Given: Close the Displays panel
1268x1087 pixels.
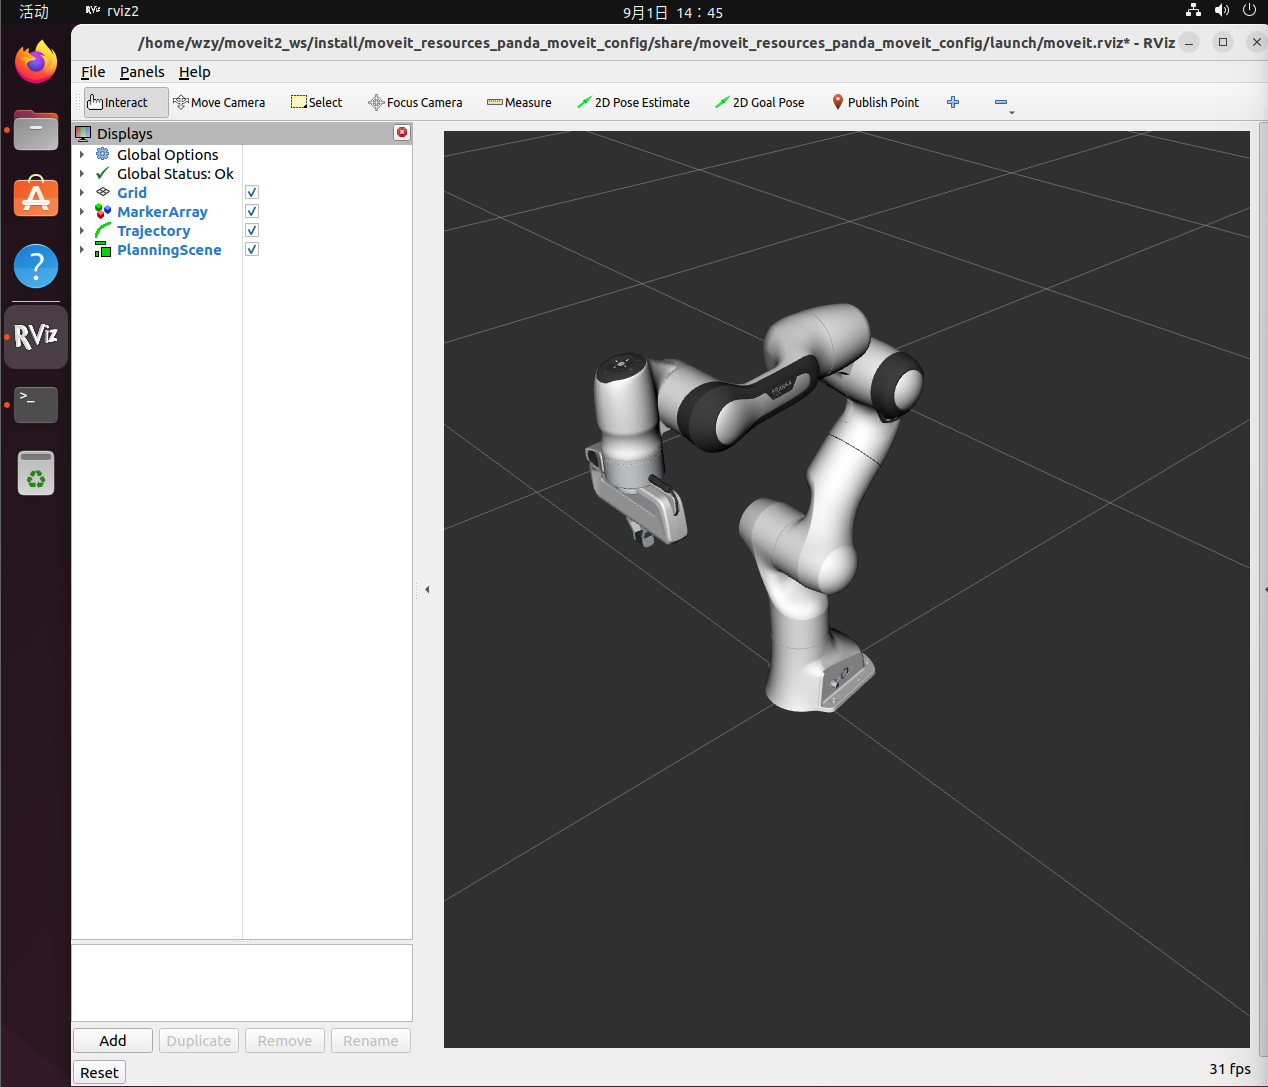Looking at the screenshot, I should (402, 133).
